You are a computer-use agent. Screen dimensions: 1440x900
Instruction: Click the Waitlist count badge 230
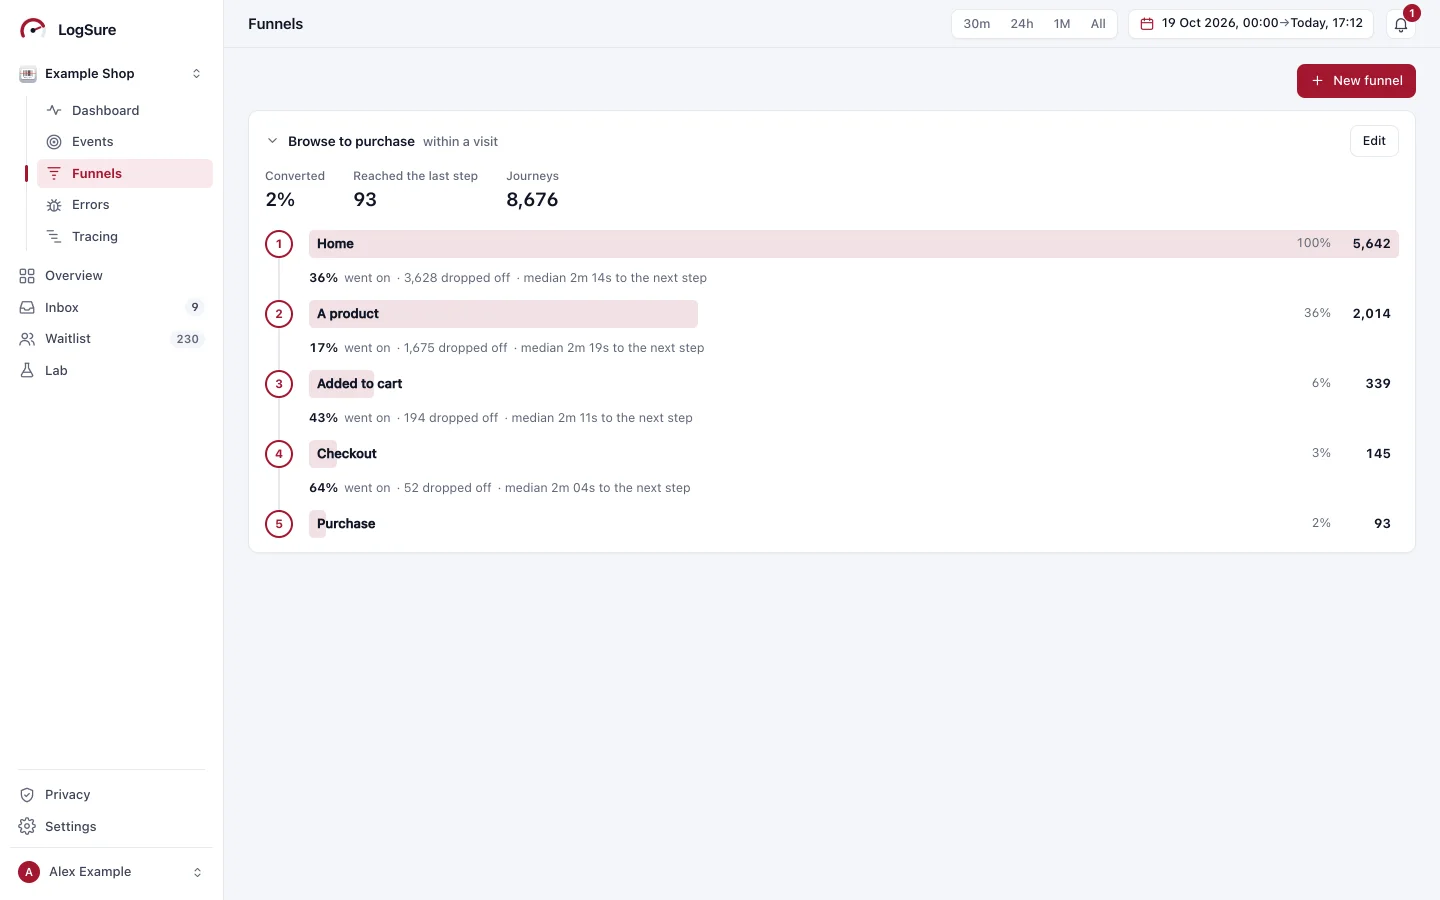(x=188, y=339)
